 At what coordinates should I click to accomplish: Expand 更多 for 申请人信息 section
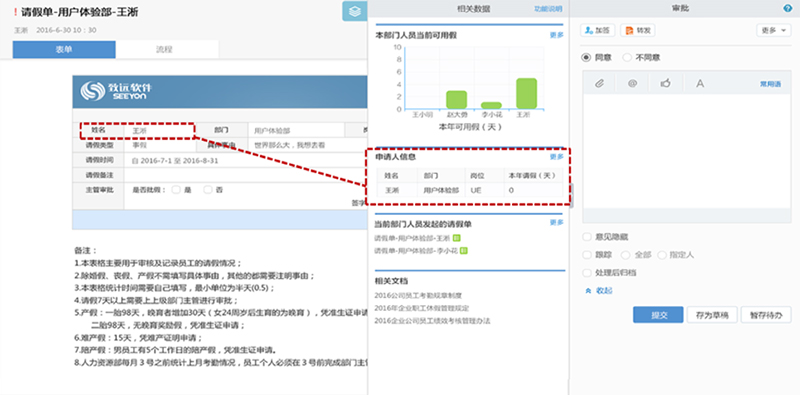coord(556,157)
